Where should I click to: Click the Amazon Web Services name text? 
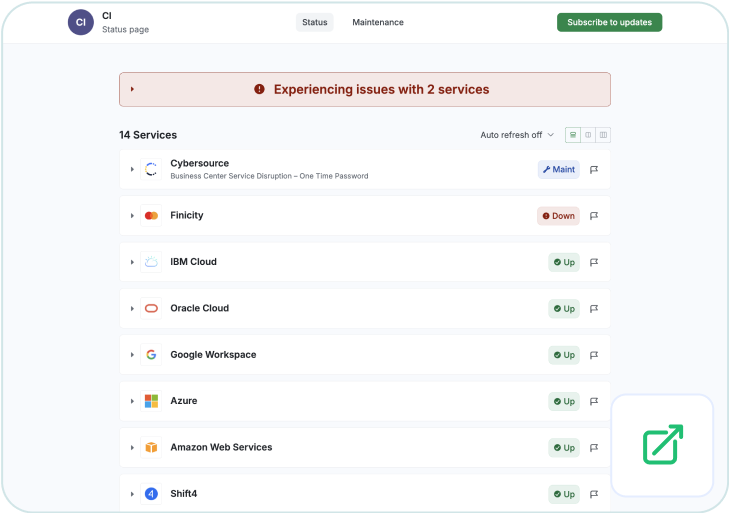(x=221, y=447)
